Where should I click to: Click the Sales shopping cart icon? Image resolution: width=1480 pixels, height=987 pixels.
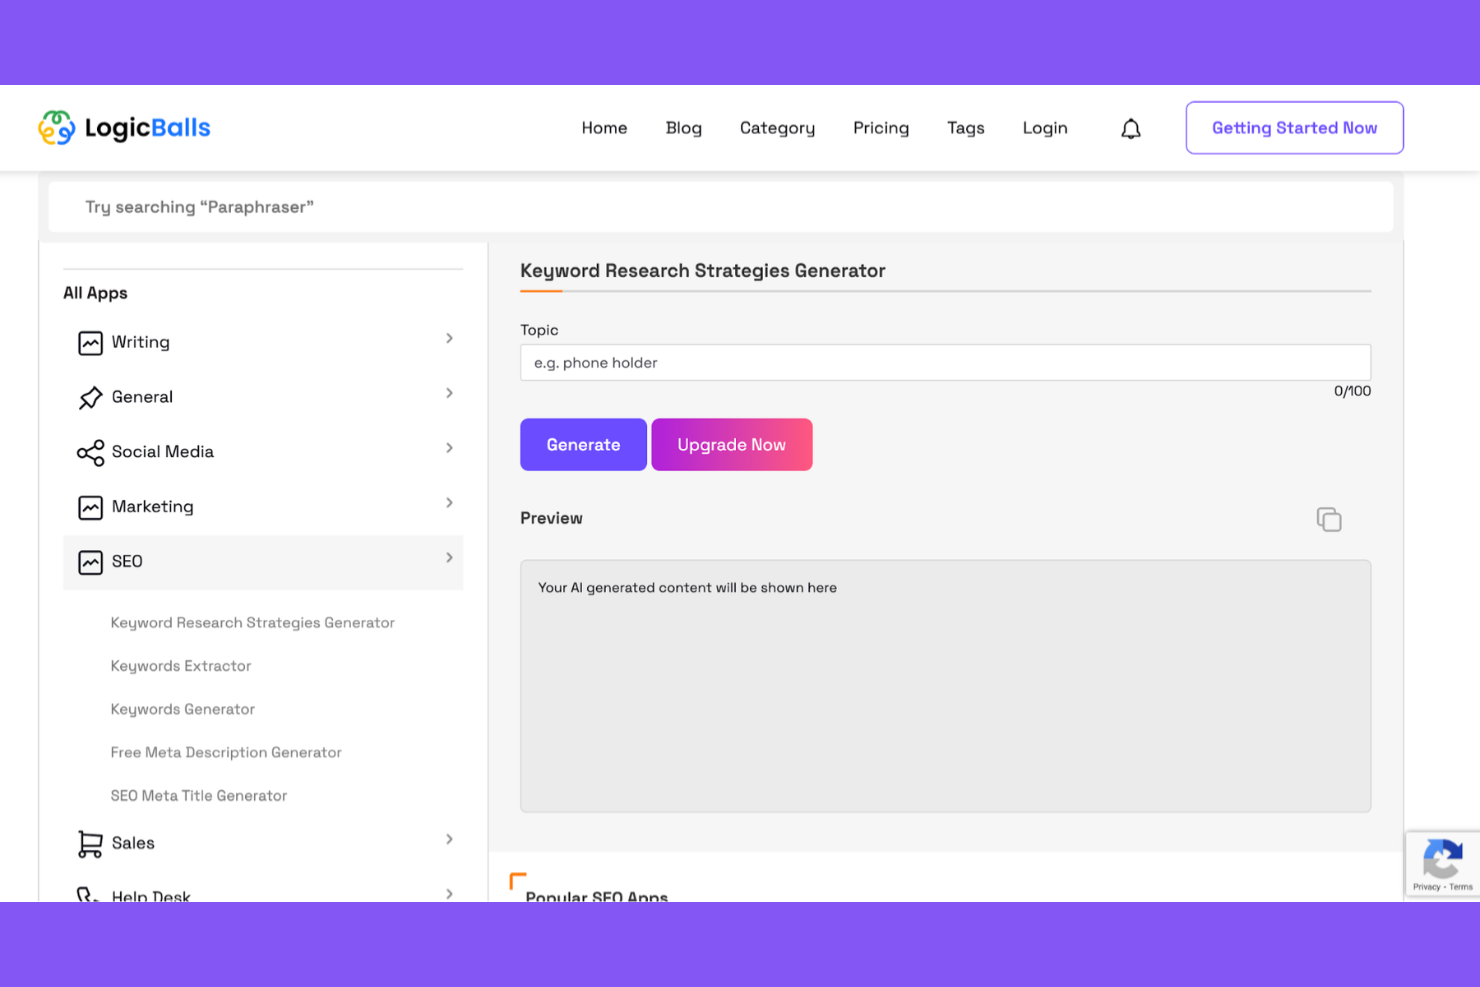coord(90,843)
